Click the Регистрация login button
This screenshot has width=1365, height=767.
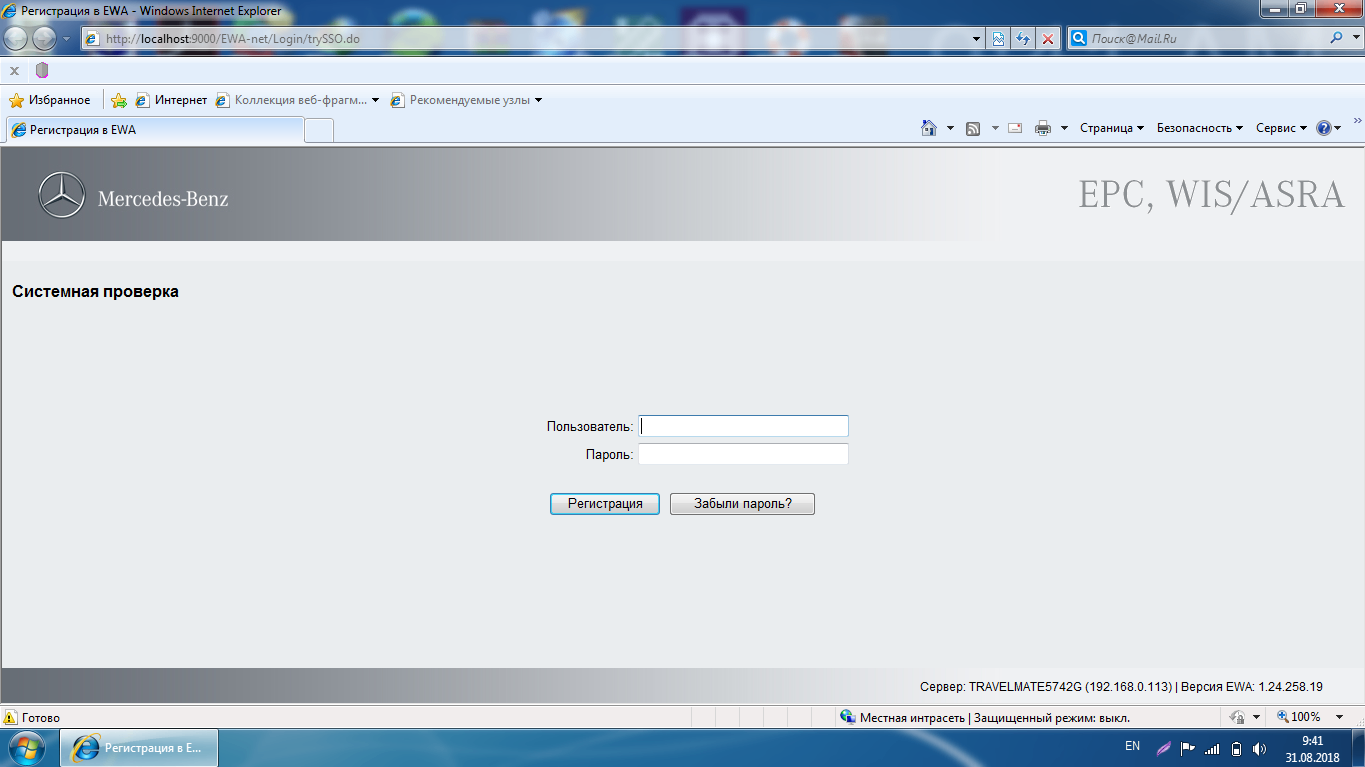point(605,504)
